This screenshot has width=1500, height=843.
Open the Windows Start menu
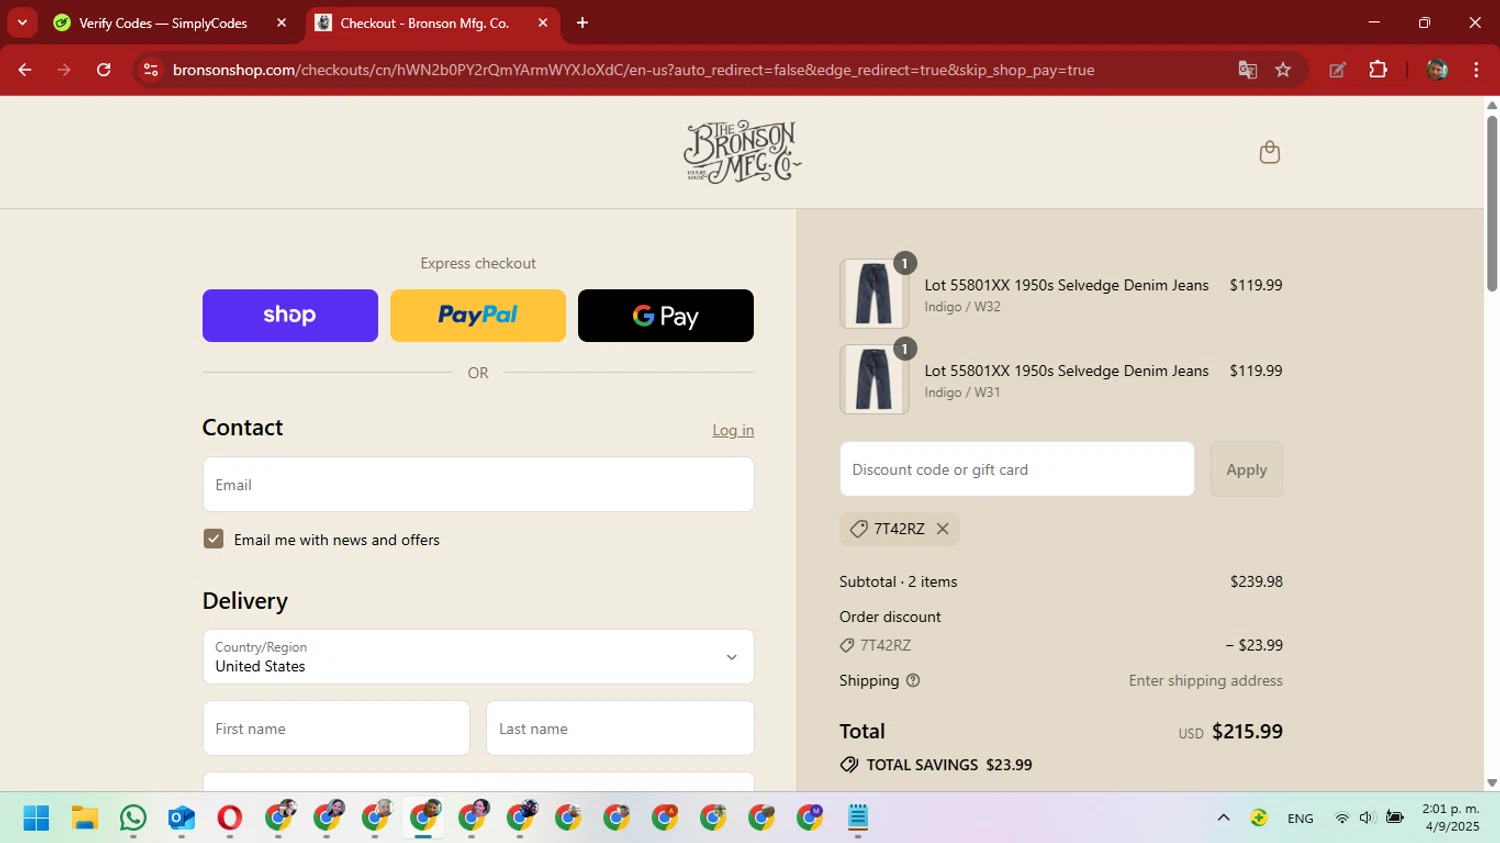tap(36, 818)
